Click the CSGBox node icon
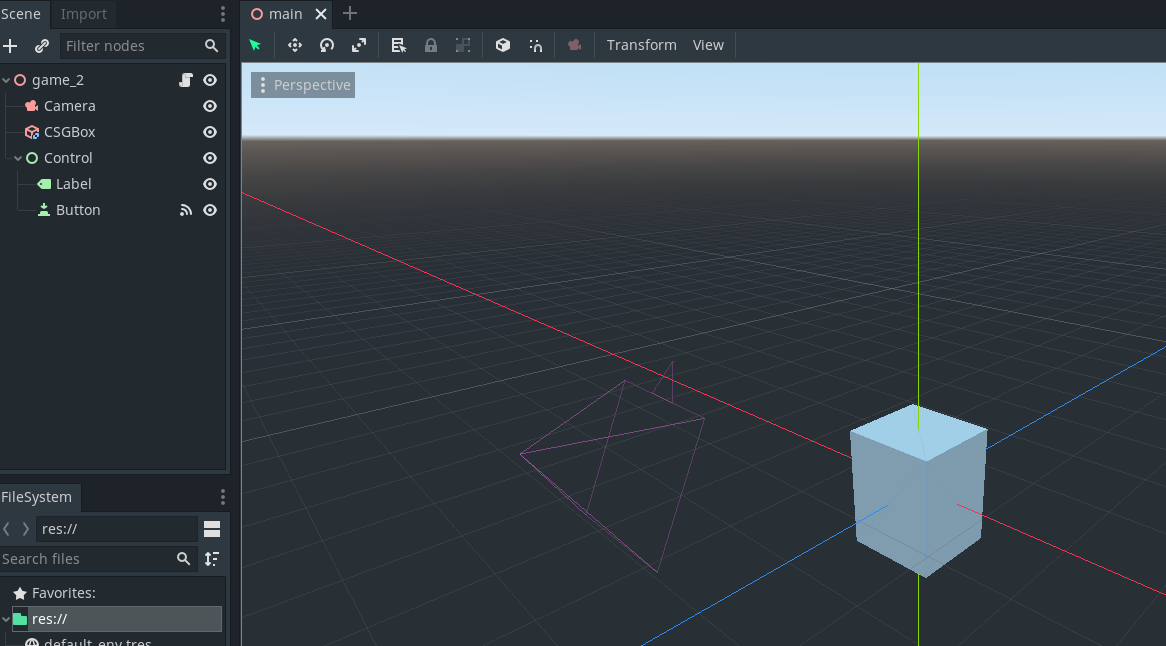1166x646 pixels. pos(31,132)
